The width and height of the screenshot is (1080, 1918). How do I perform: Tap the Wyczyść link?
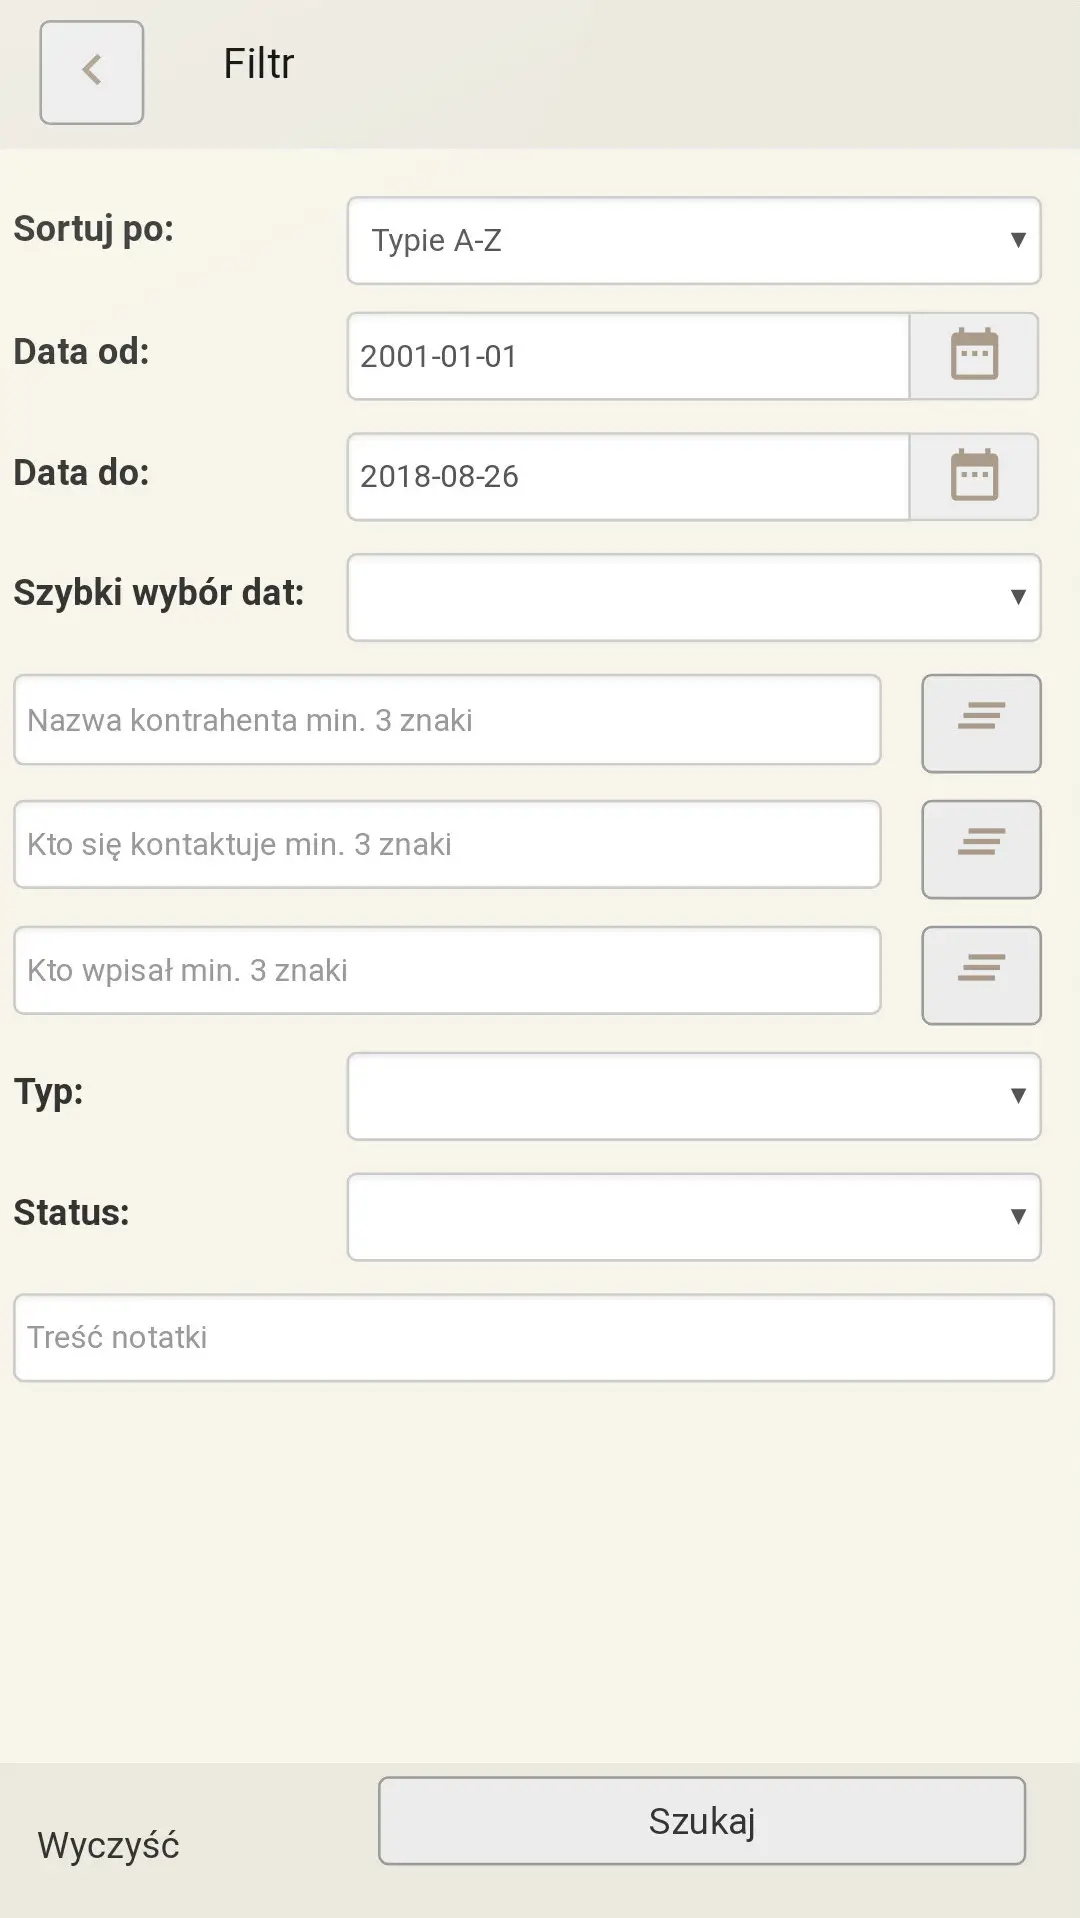coord(108,1845)
